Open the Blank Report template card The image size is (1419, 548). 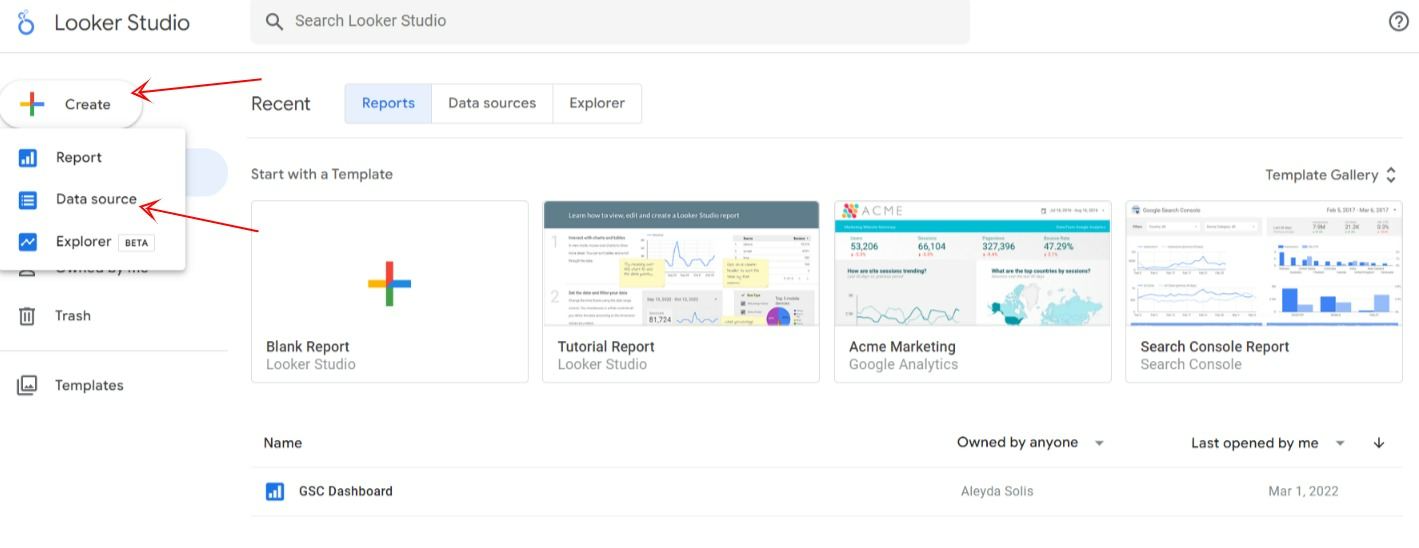click(x=390, y=292)
